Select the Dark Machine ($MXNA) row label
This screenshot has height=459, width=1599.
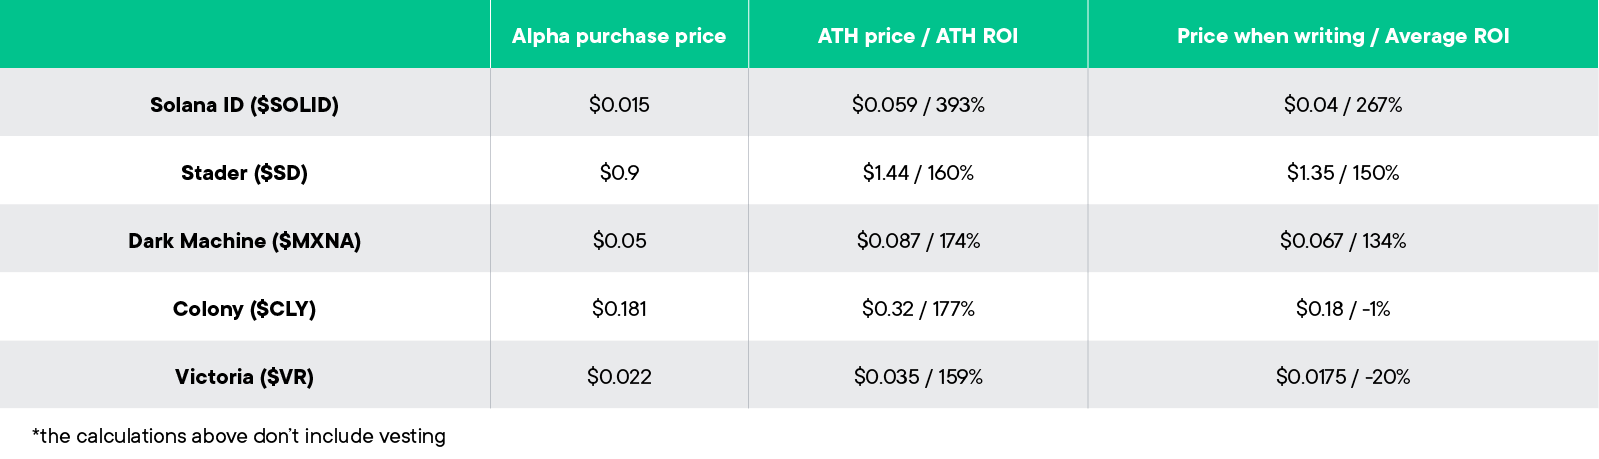coord(244,240)
